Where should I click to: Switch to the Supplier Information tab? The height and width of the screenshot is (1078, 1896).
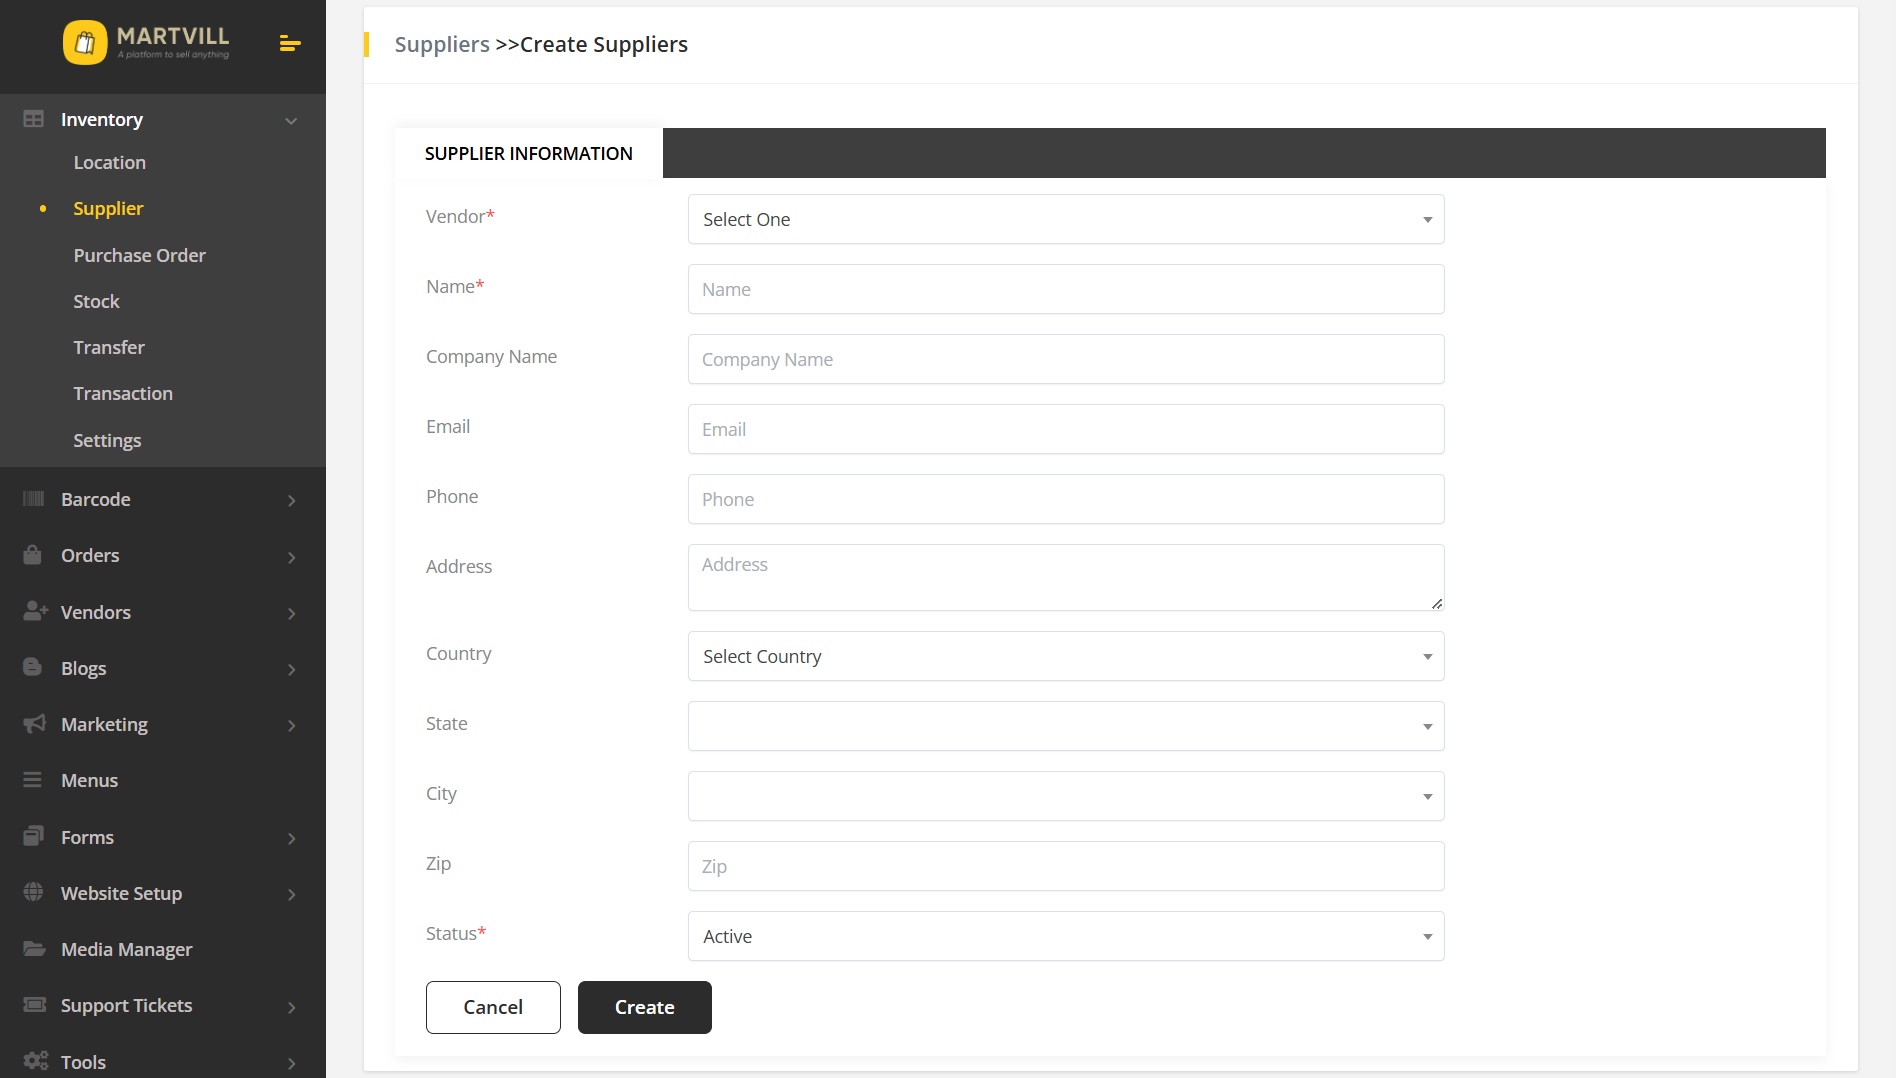point(529,153)
